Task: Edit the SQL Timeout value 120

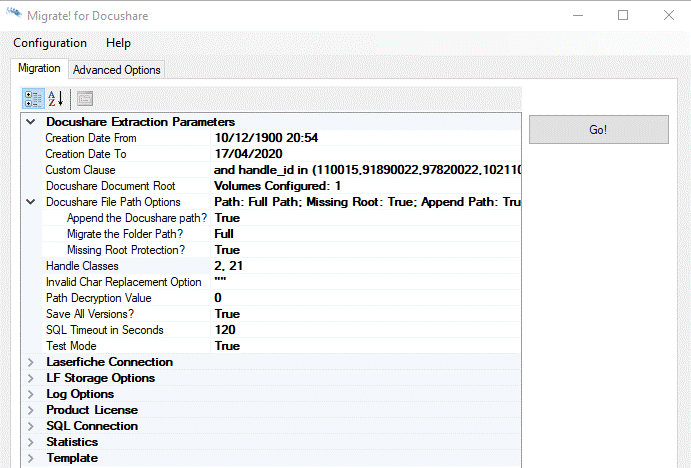Action: tap(366, 330)
